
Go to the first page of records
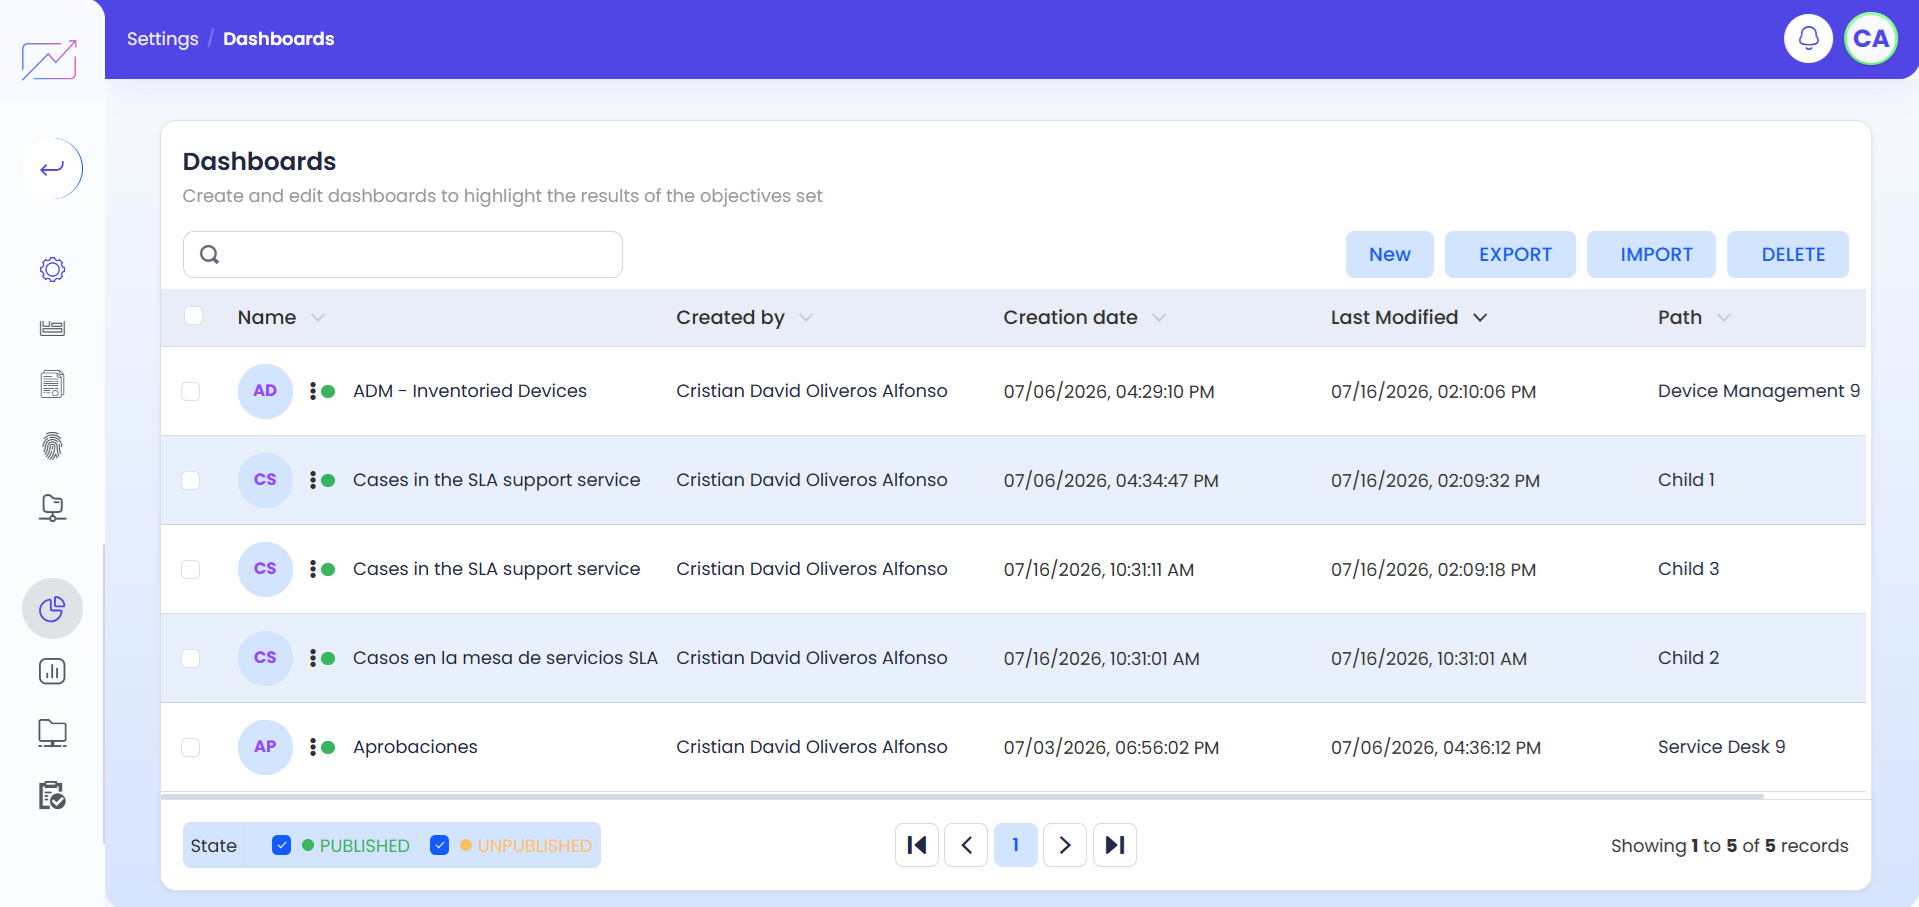917,845
